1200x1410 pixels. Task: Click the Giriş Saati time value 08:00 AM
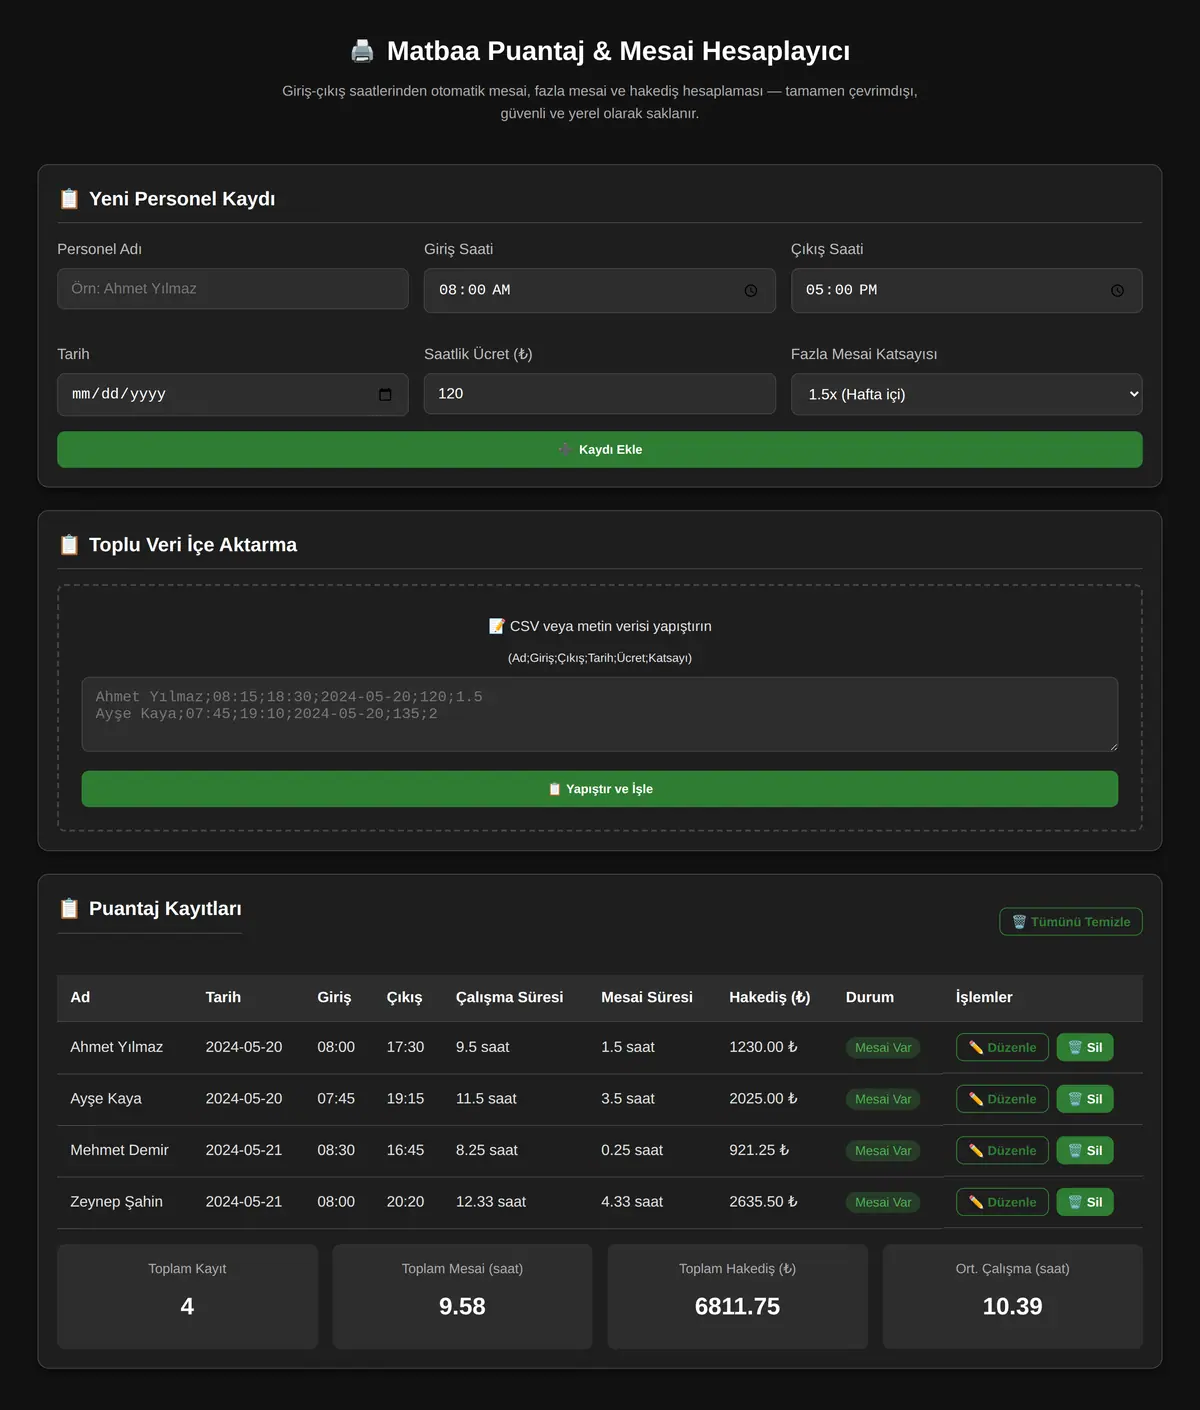475,290
